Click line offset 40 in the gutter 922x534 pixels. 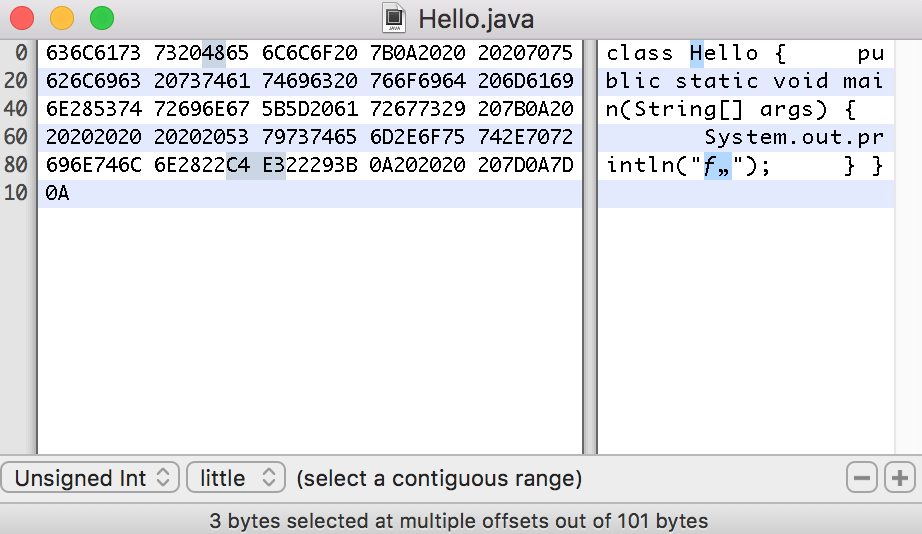[x=16, y=109]
